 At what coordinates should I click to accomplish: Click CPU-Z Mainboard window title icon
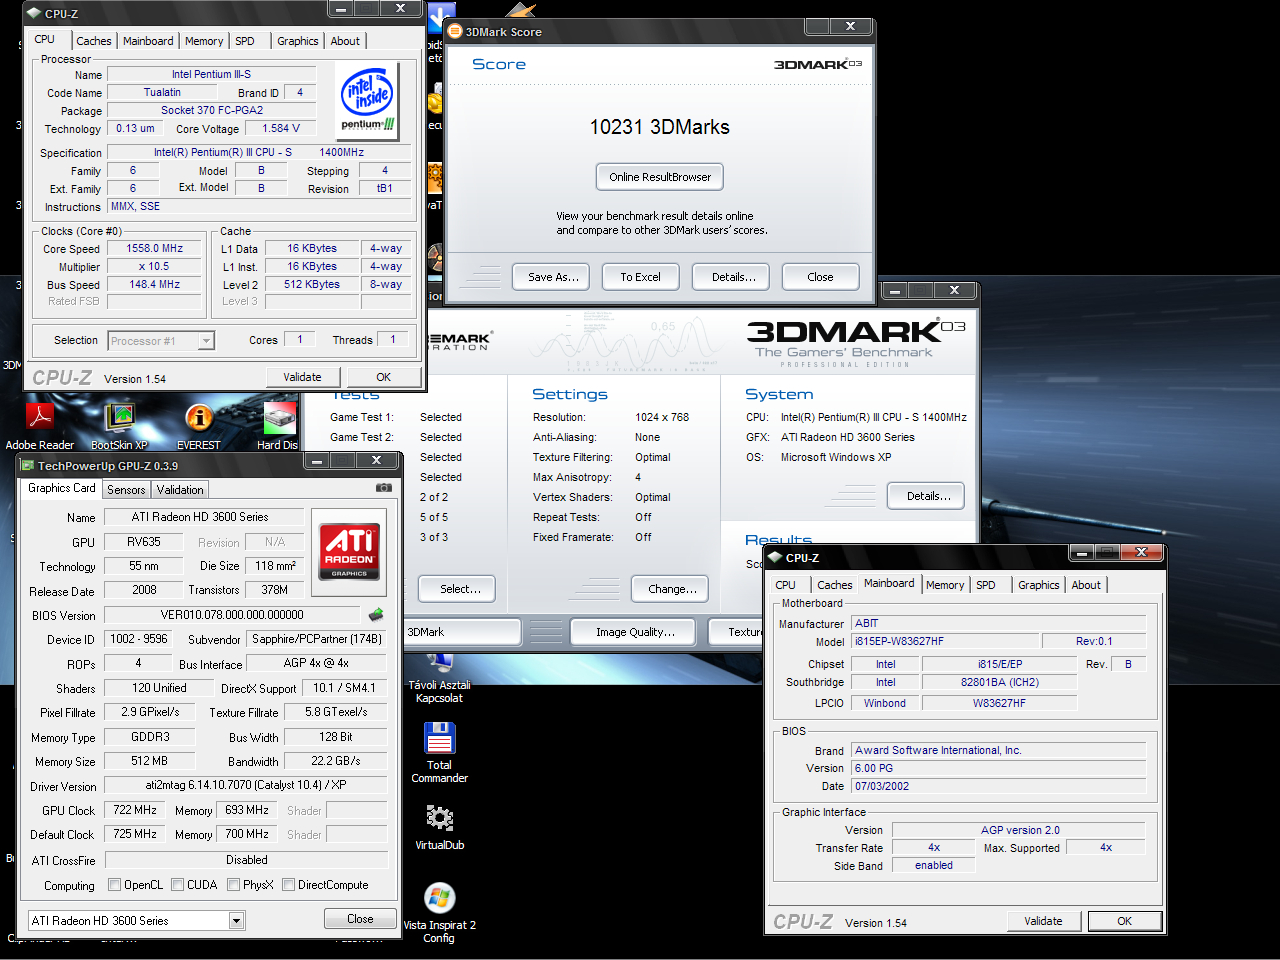pos(774,557)
